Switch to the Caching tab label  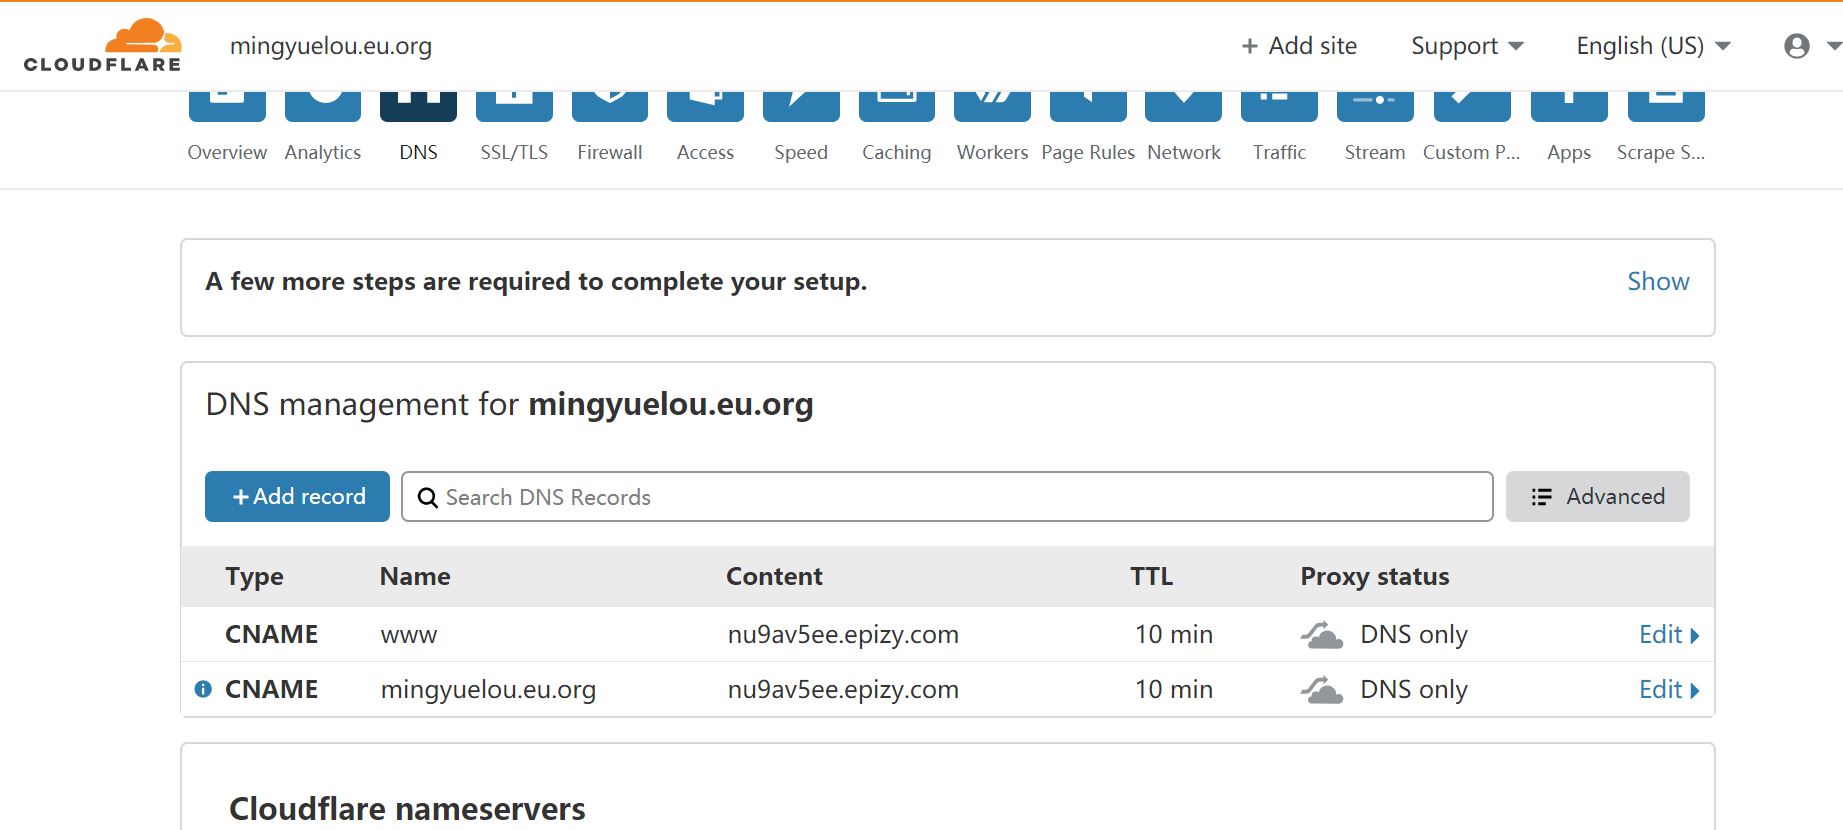click(x=897, y=152)
